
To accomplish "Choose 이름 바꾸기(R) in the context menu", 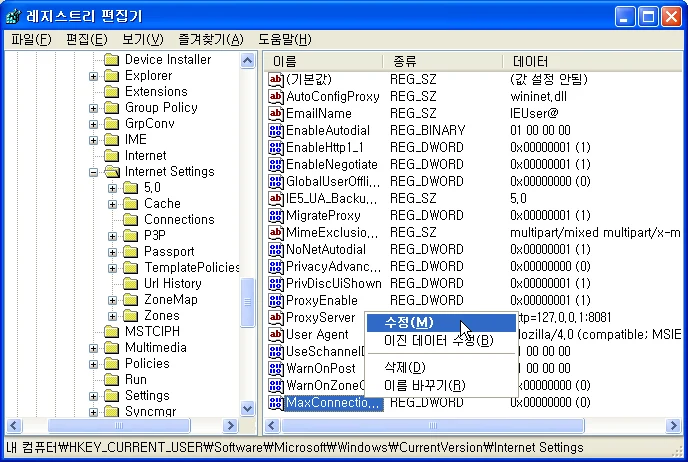I will [x=441, y=386].
